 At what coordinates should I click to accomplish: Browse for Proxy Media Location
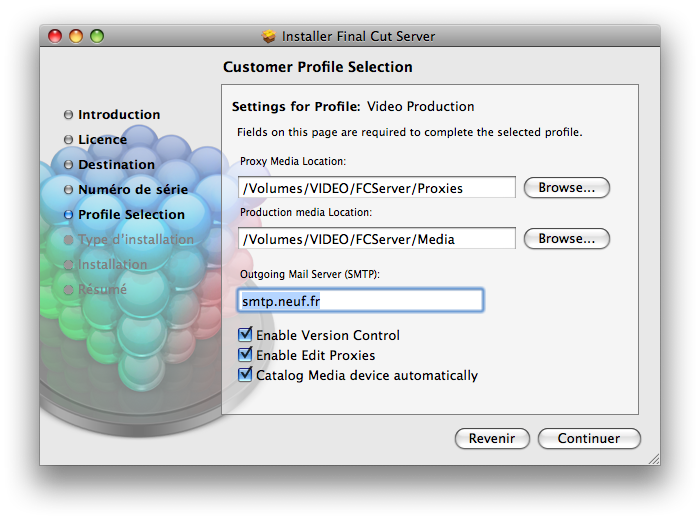(567, 187)
